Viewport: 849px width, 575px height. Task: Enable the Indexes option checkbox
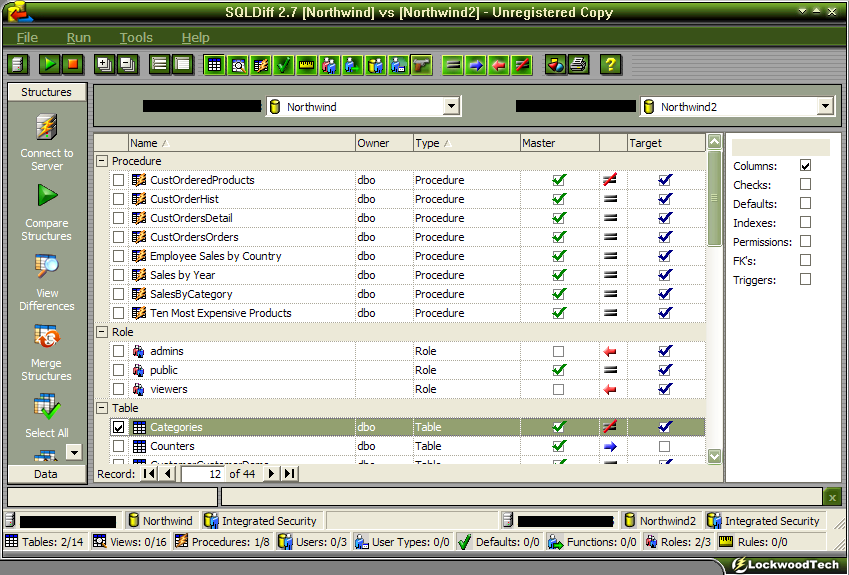(x=806, y=223)
